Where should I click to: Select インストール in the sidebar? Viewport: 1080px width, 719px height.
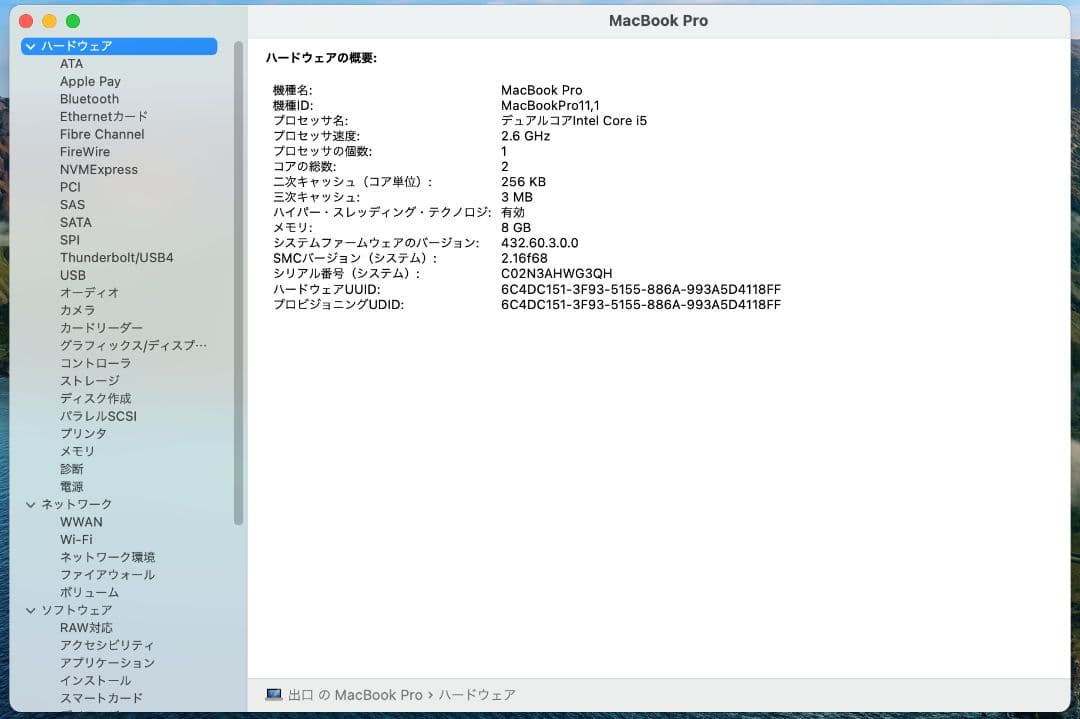pos(96,680)
